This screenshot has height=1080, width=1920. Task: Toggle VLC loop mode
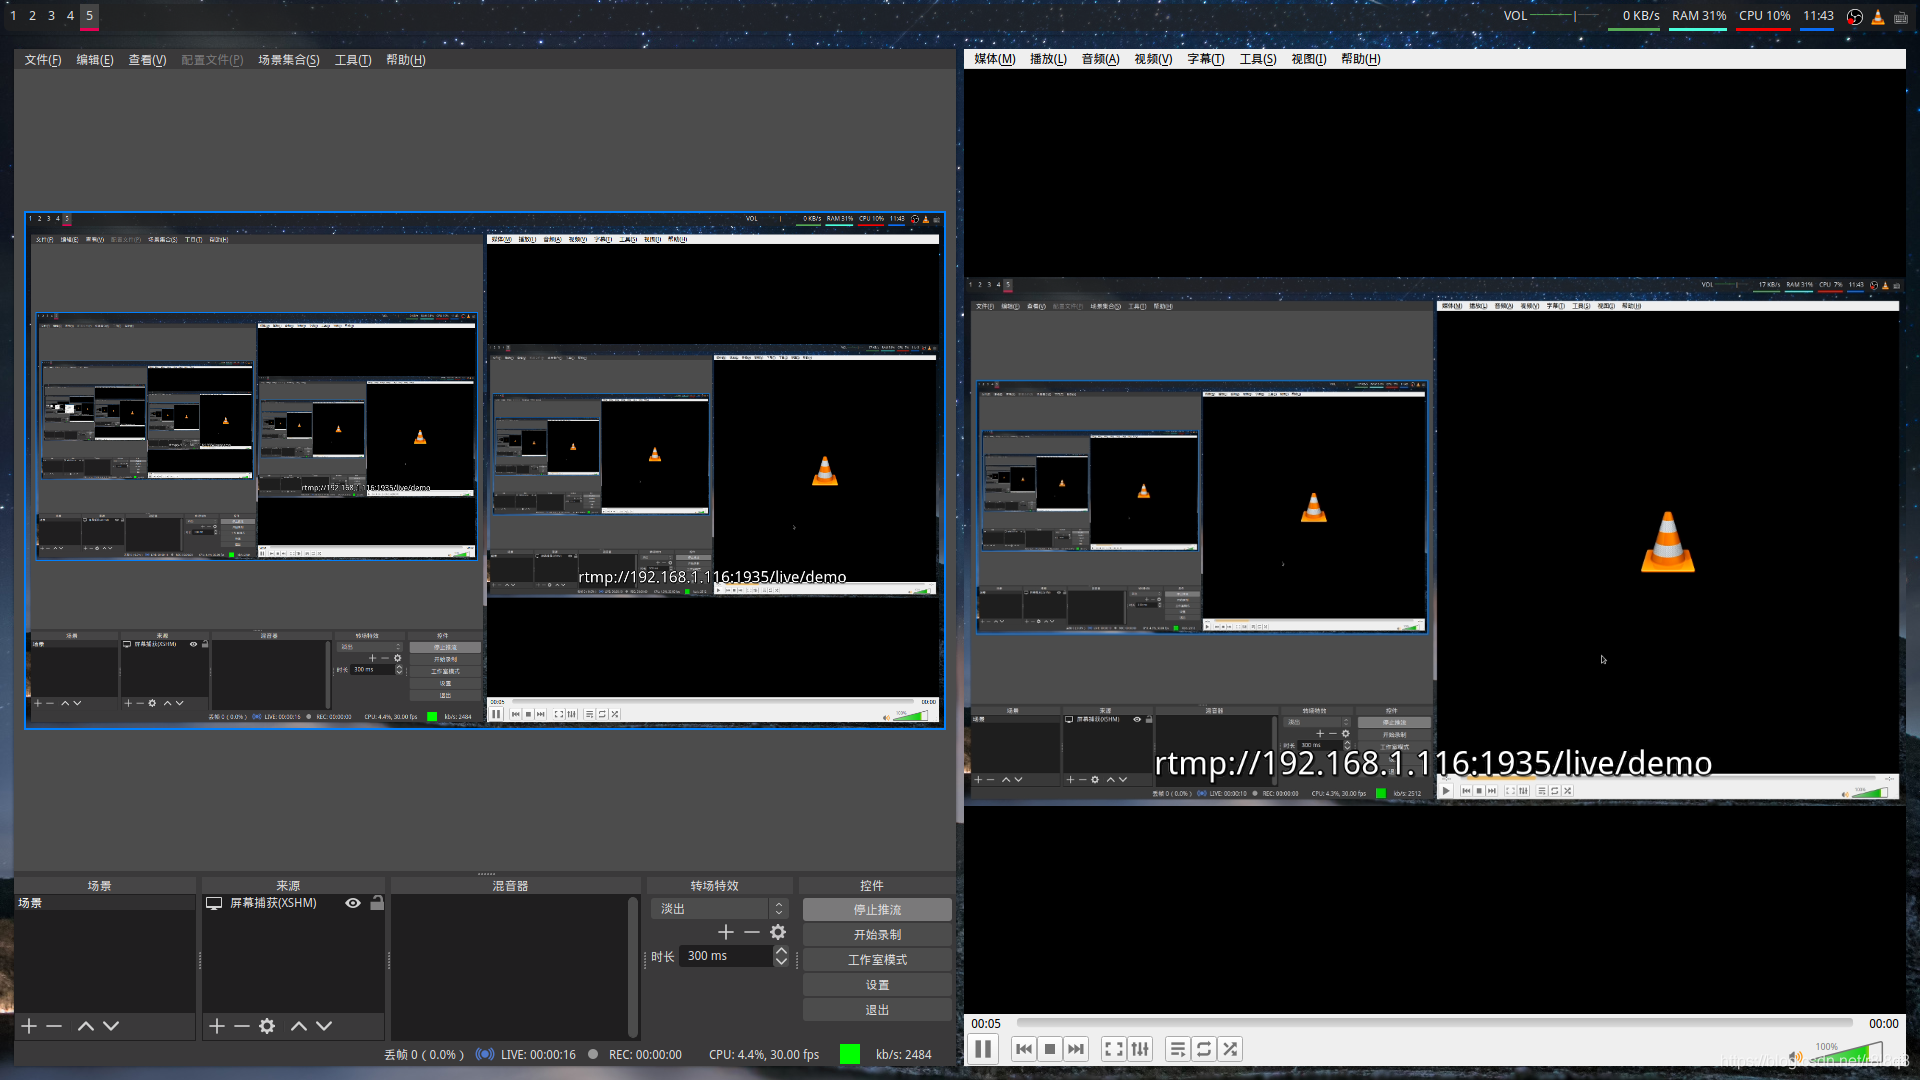tap(1204, 1049)
